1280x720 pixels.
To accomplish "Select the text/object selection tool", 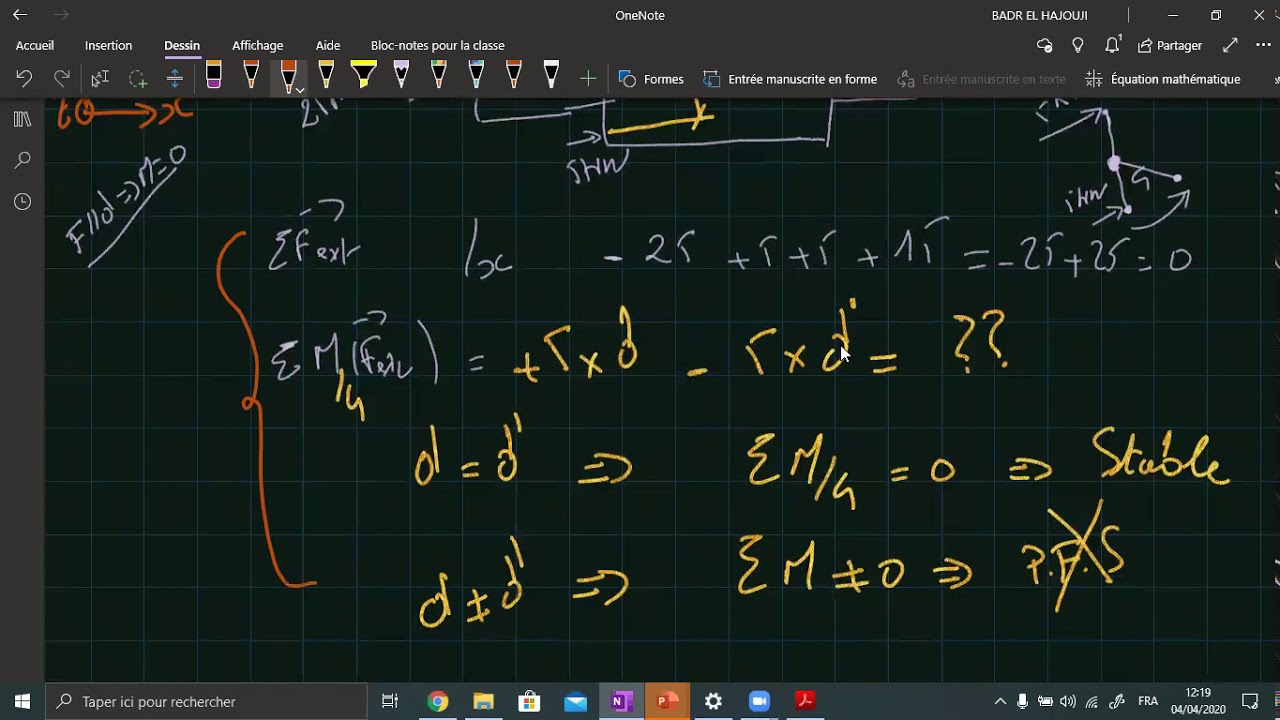I will [x=100, y=79].
